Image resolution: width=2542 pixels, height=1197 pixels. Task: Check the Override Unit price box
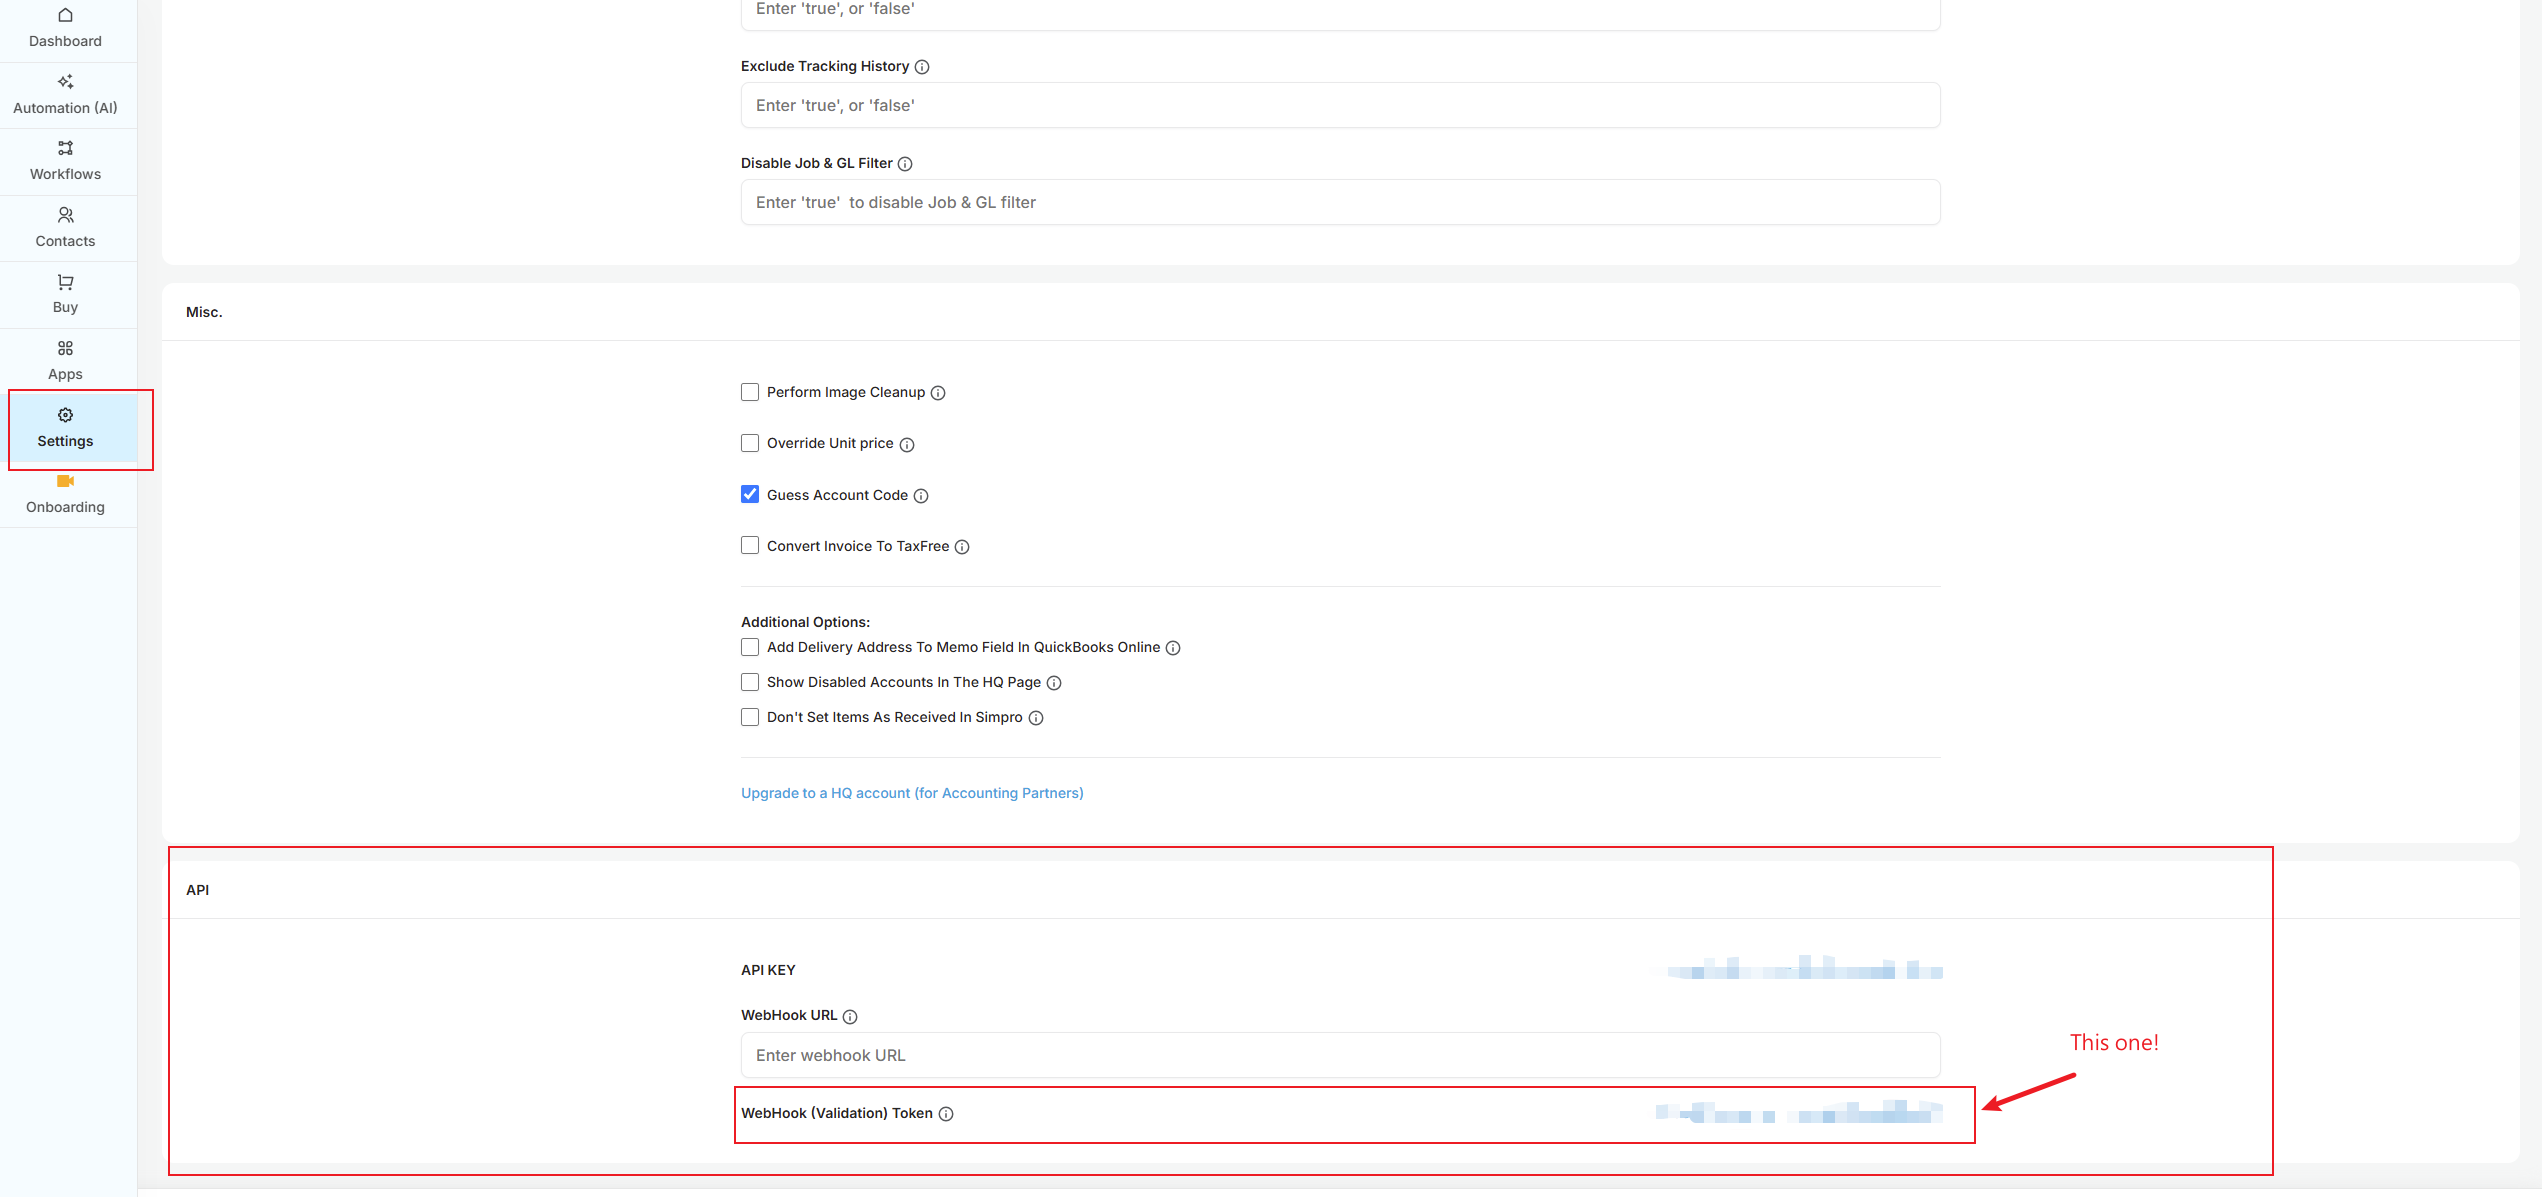point(750,443)
